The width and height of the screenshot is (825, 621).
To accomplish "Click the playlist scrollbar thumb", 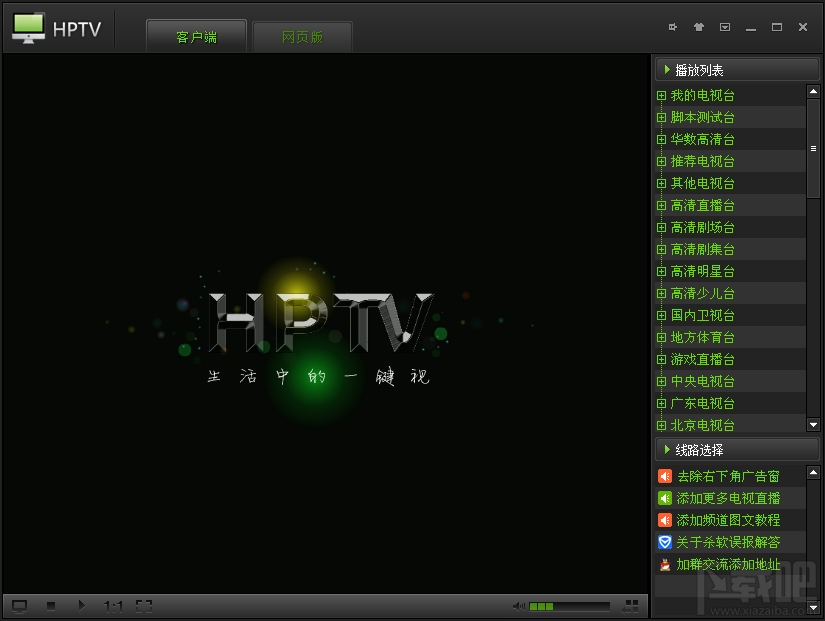I will click(813, 148).
